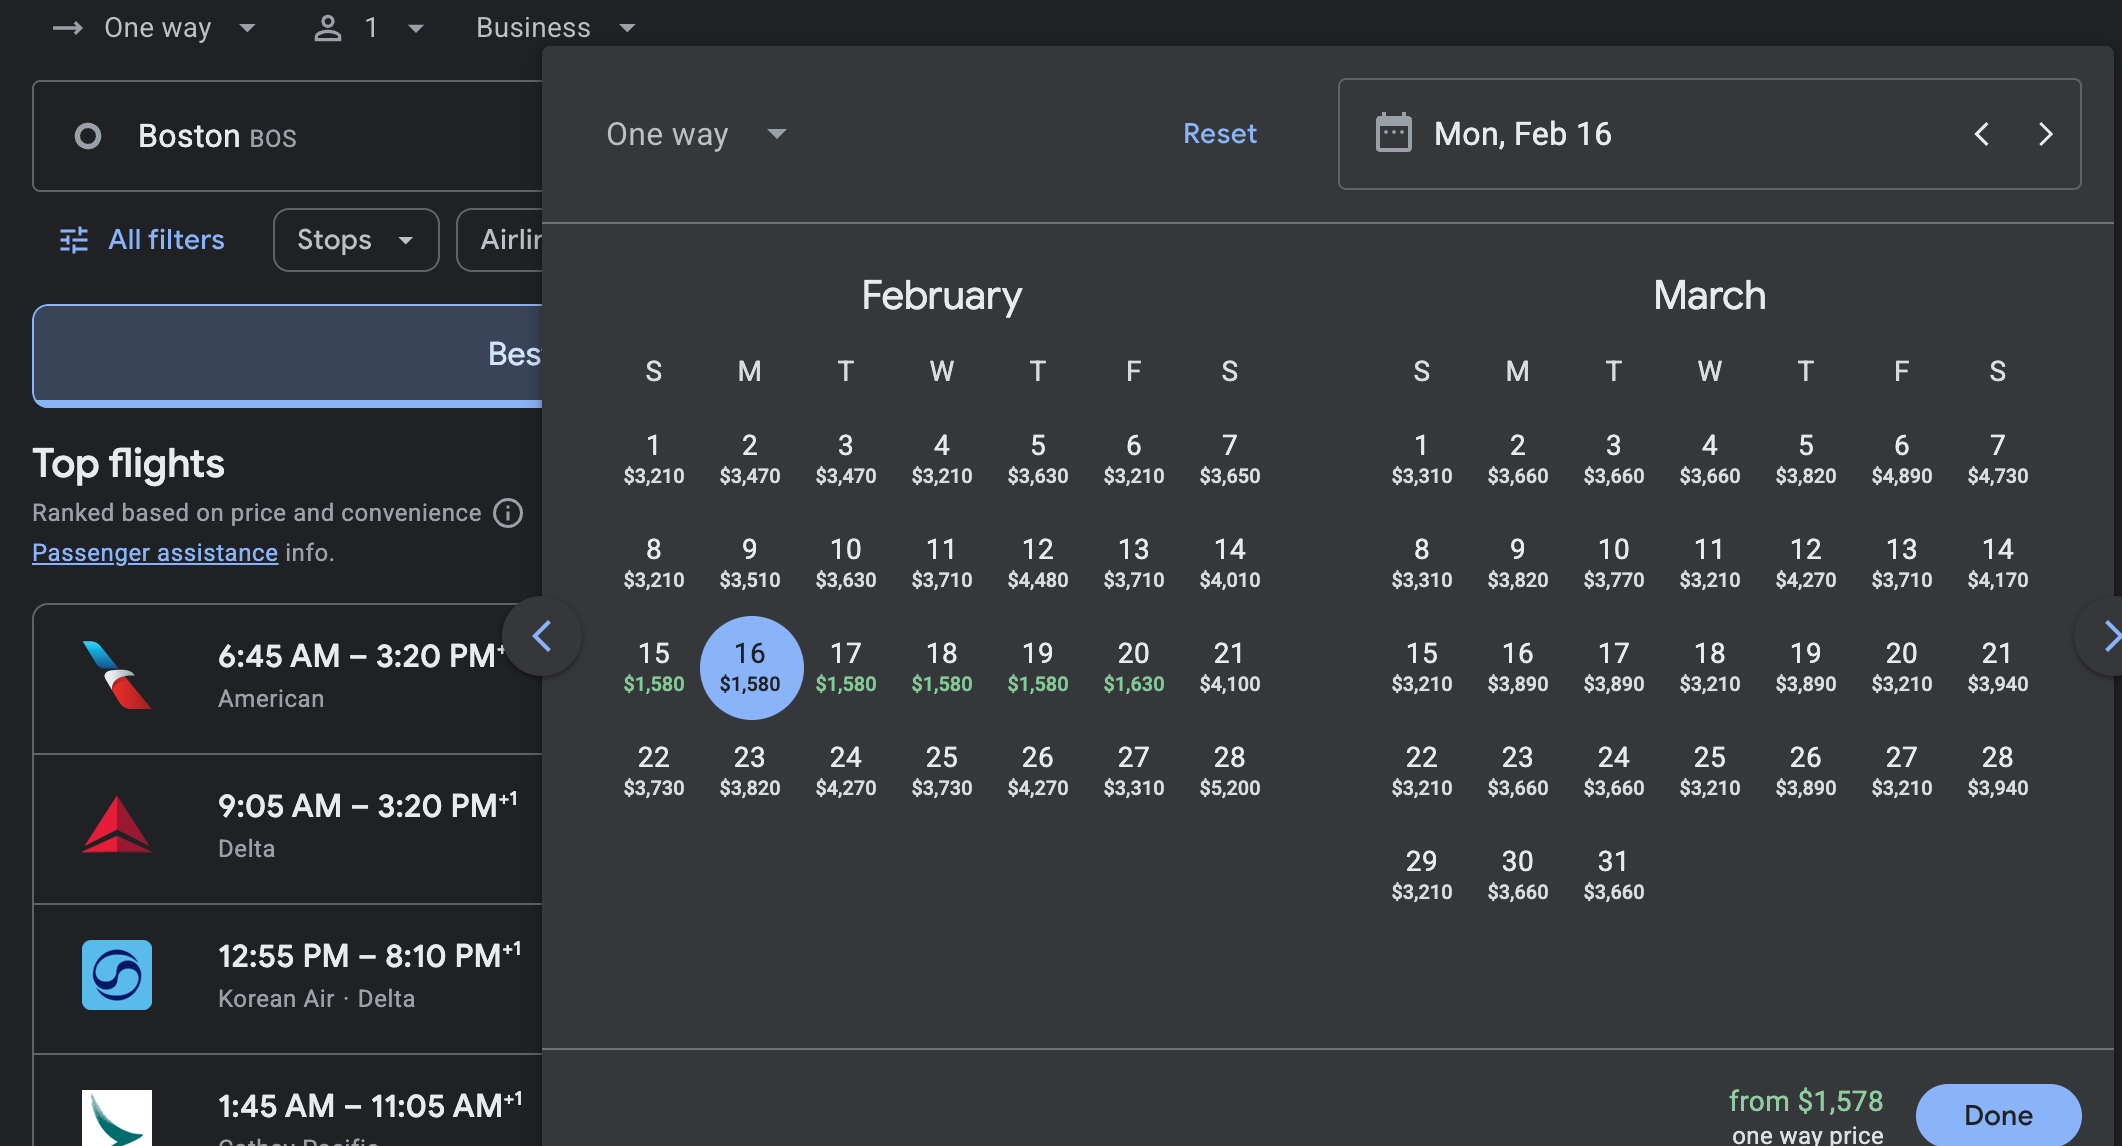This screenshot has width=2122, height=1146.
Task: Click the Korean Air logo
Action: (117, 975)
